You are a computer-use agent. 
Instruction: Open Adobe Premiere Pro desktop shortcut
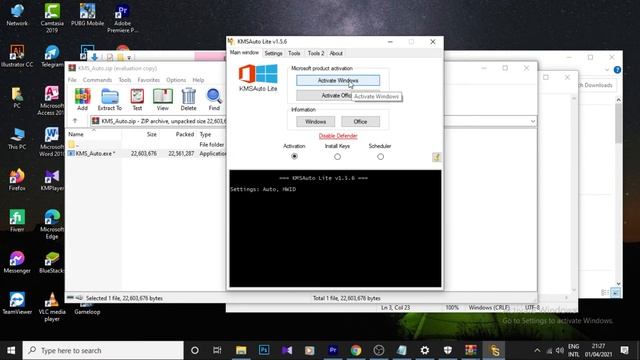(x=122, y=18)
